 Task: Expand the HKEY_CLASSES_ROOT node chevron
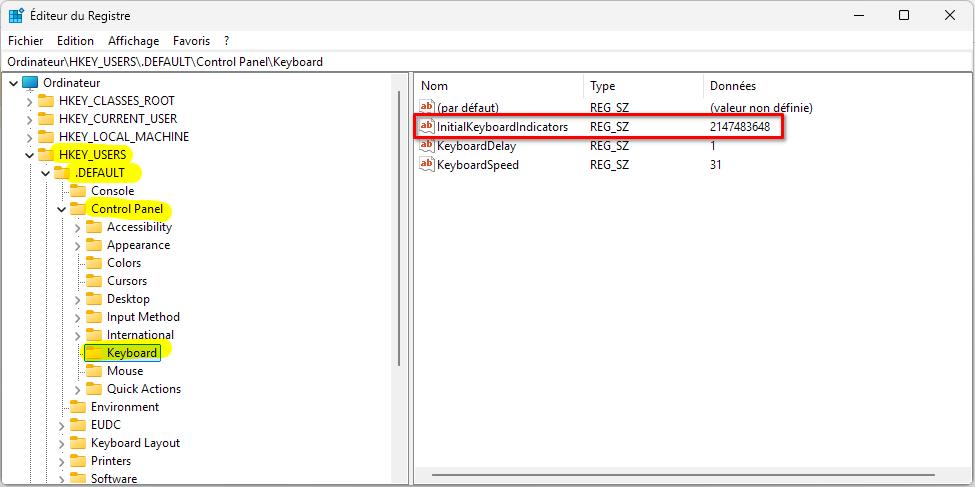point(29,101)
